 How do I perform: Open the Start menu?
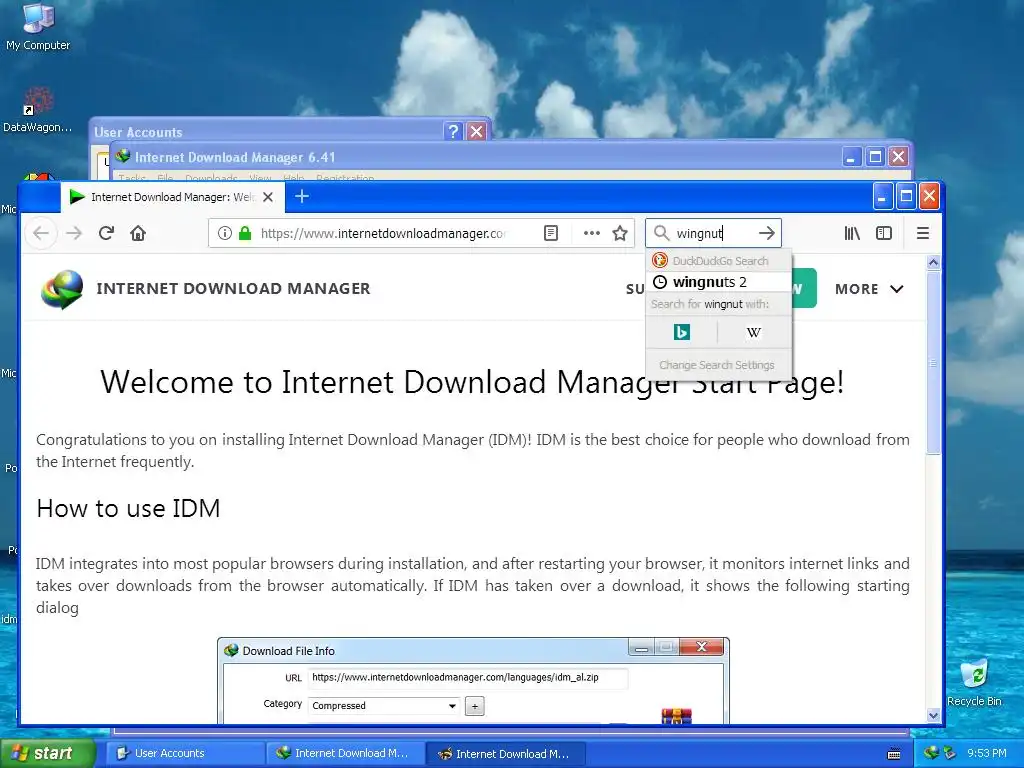point(47,754)
